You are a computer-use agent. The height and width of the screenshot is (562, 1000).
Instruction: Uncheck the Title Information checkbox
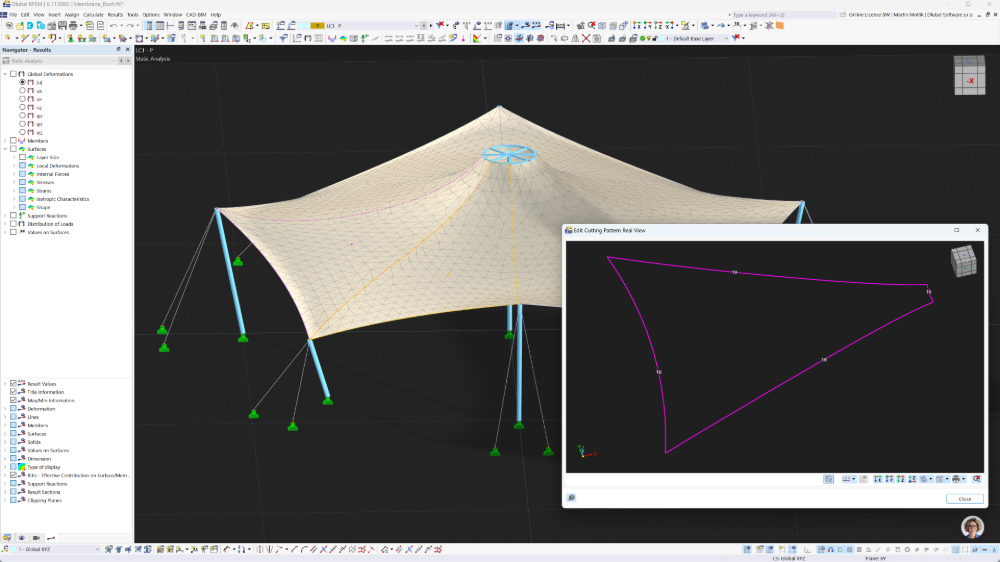(x=13, y=392)
